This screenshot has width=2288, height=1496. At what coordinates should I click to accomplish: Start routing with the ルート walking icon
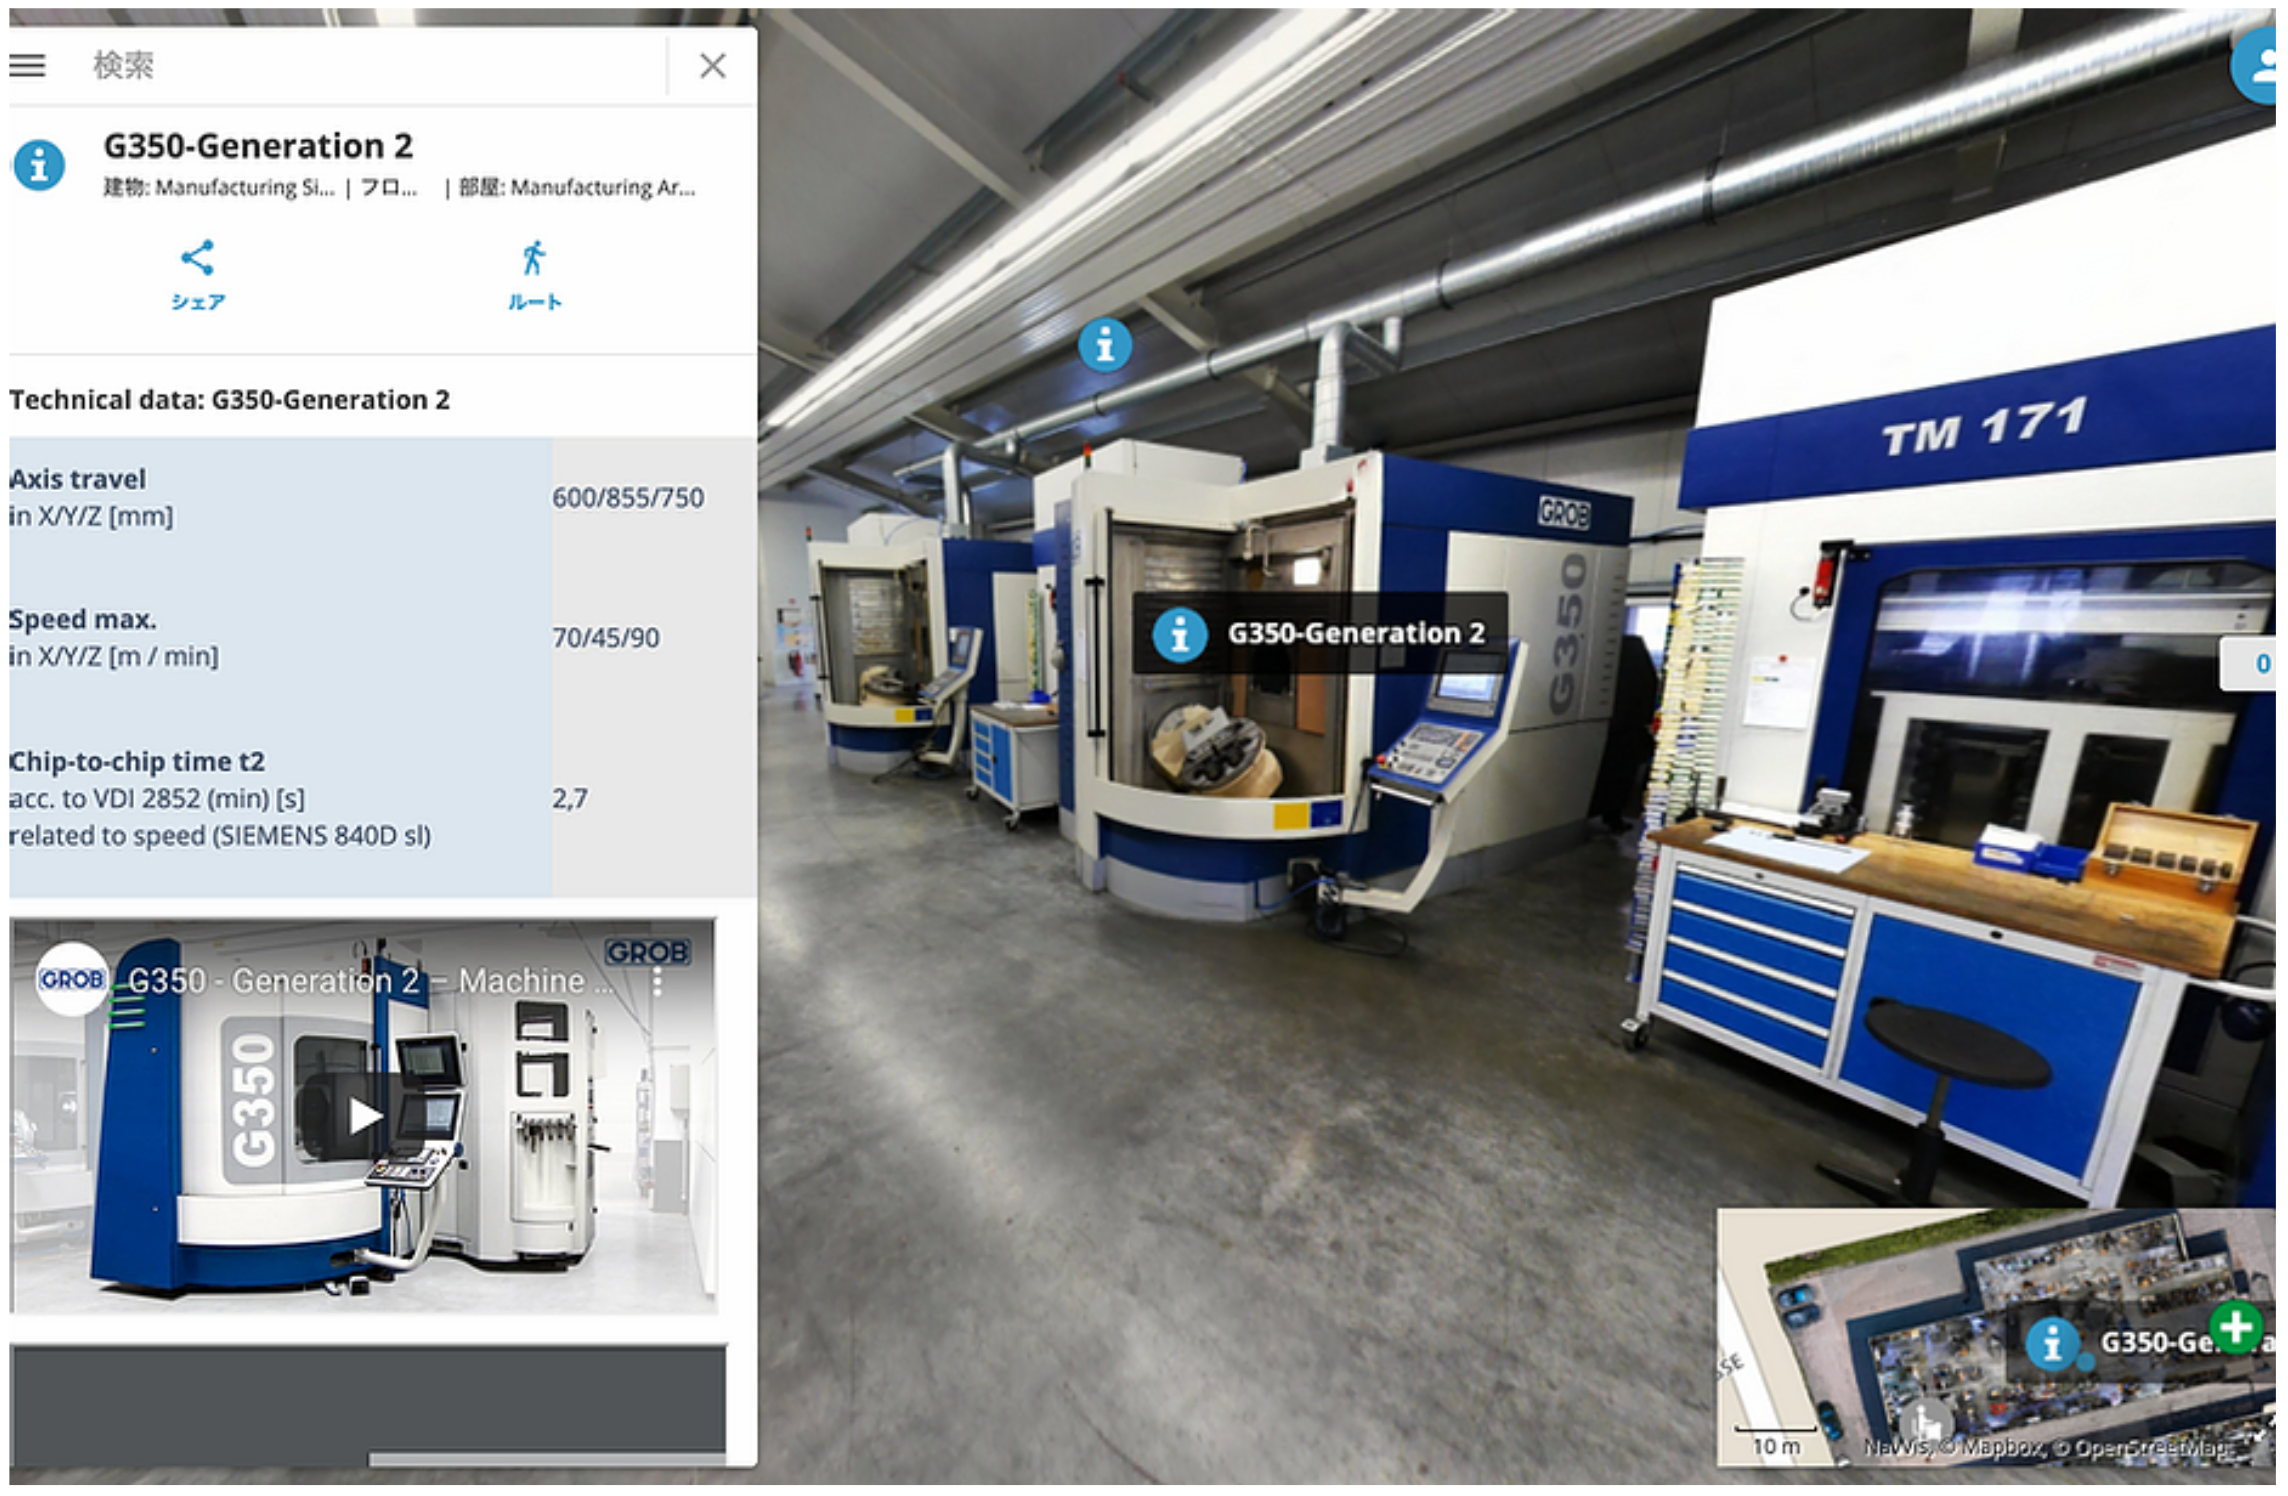point(534,275)
